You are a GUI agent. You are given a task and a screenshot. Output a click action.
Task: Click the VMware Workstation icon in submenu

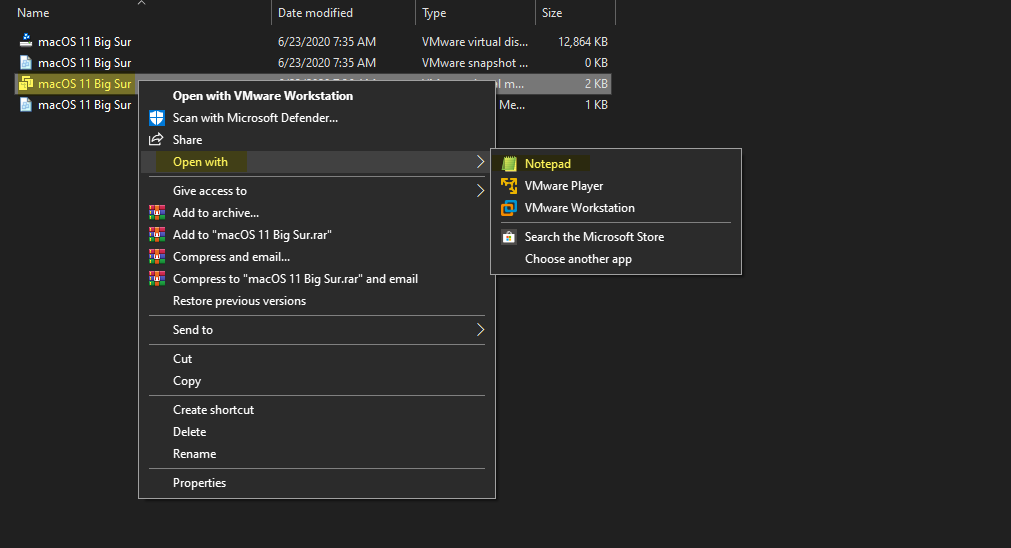(509, 208)
